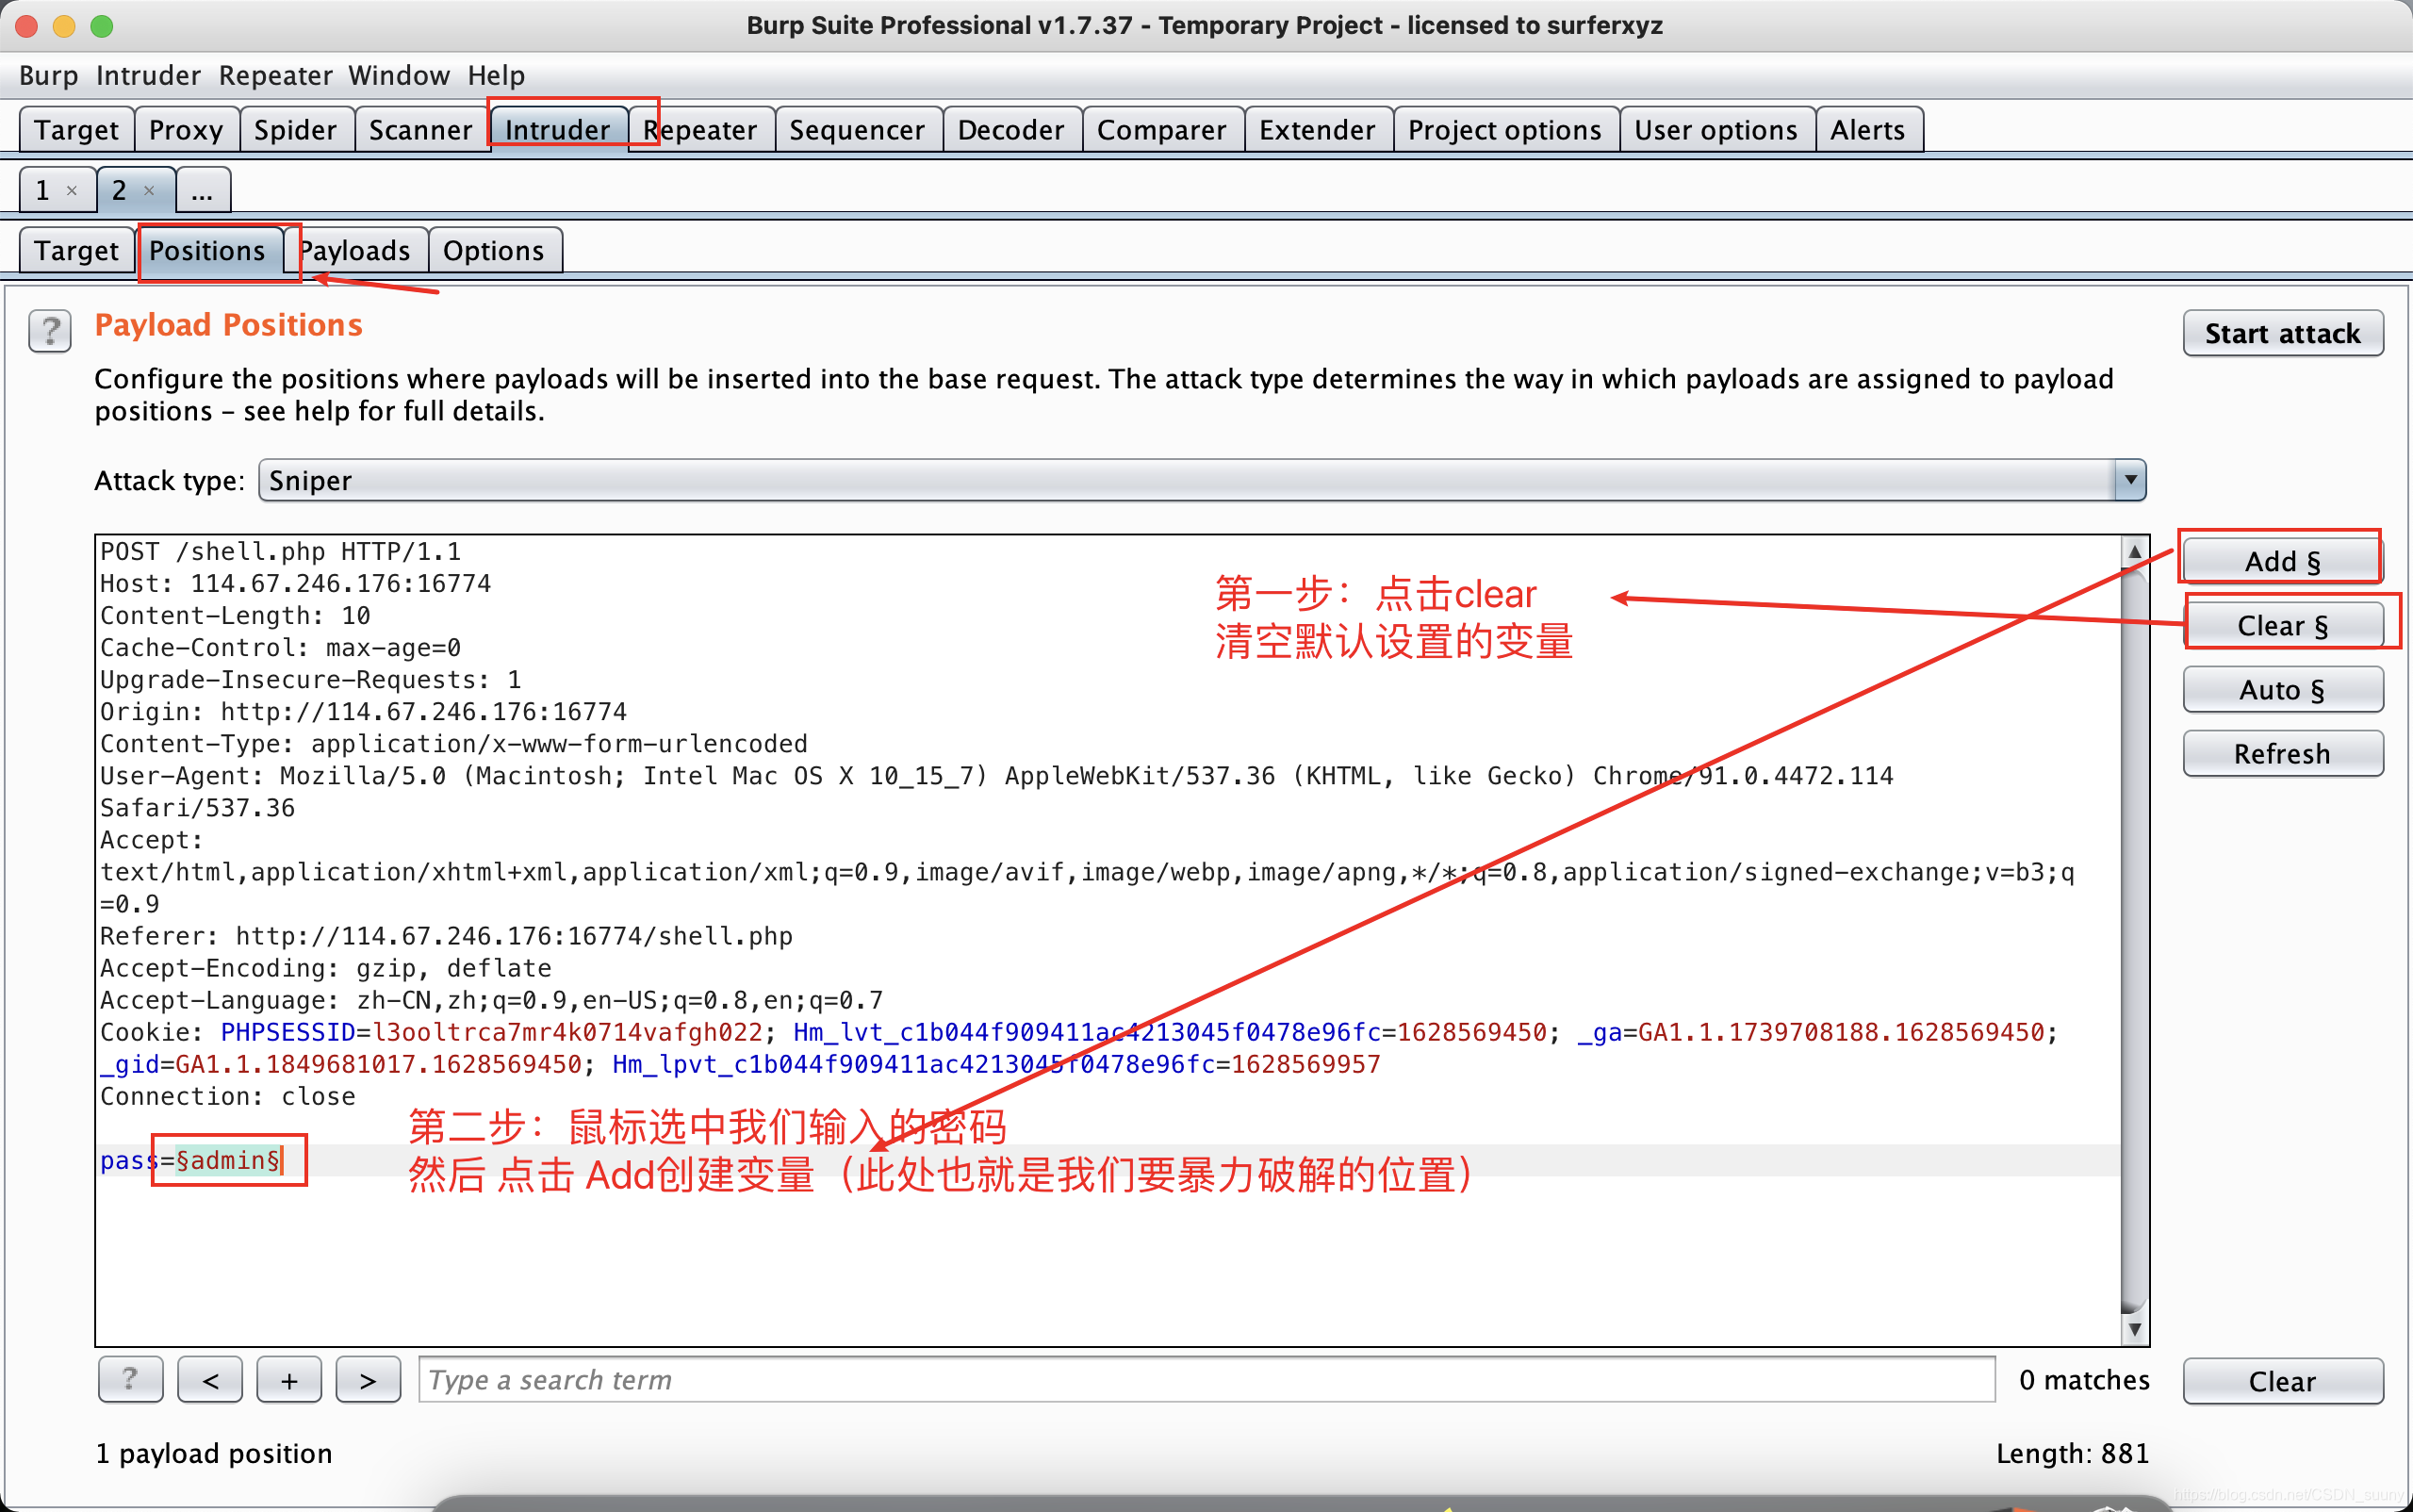Switch to the Proxy tab
Viewport: 2413px width, 1512px height.
pyautogui.click(x=186, y=130)
